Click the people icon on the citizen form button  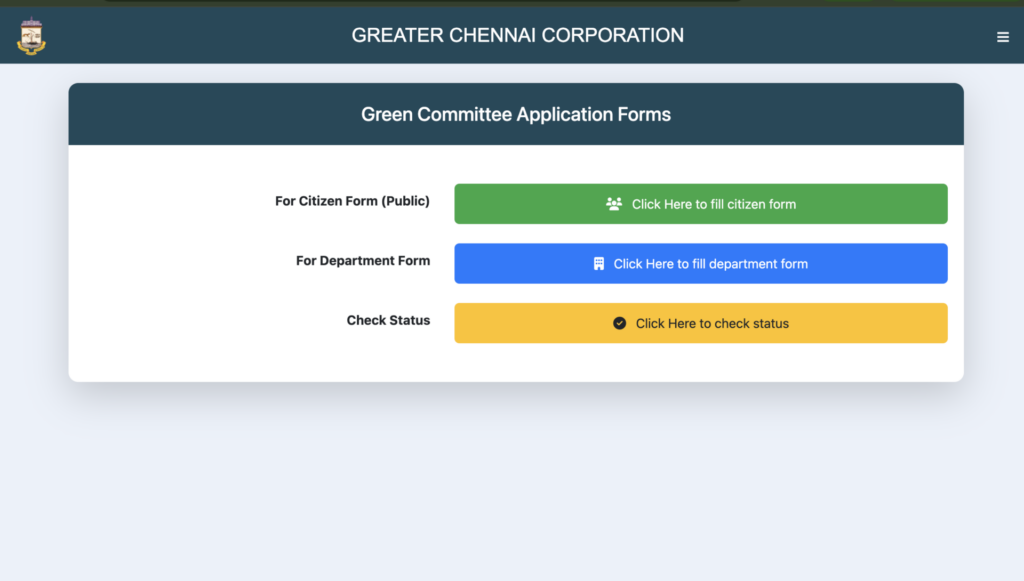[614, 203]
